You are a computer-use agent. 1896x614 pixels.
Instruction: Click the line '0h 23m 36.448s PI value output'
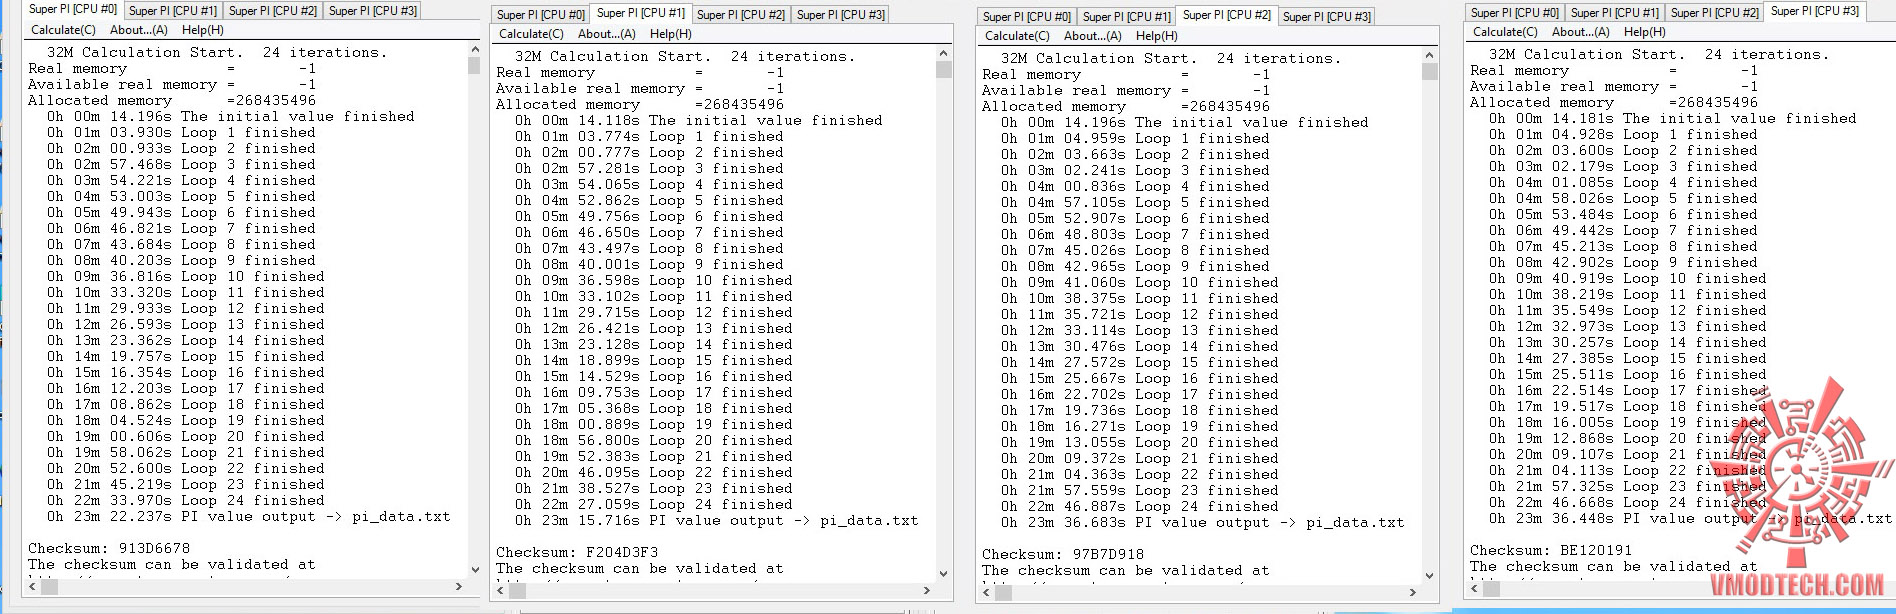[x=1690, y=519]
